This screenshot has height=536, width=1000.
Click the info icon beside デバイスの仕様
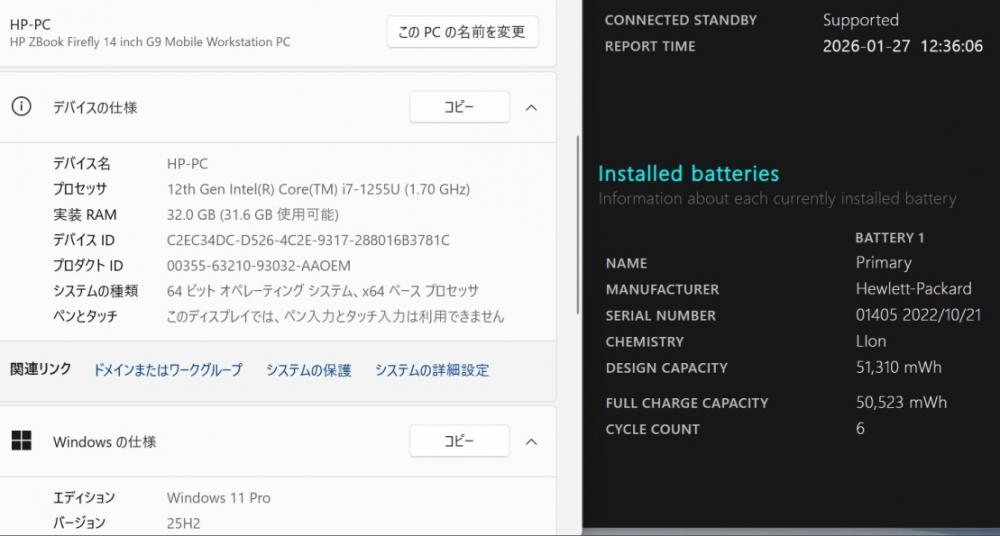[21, 107]
